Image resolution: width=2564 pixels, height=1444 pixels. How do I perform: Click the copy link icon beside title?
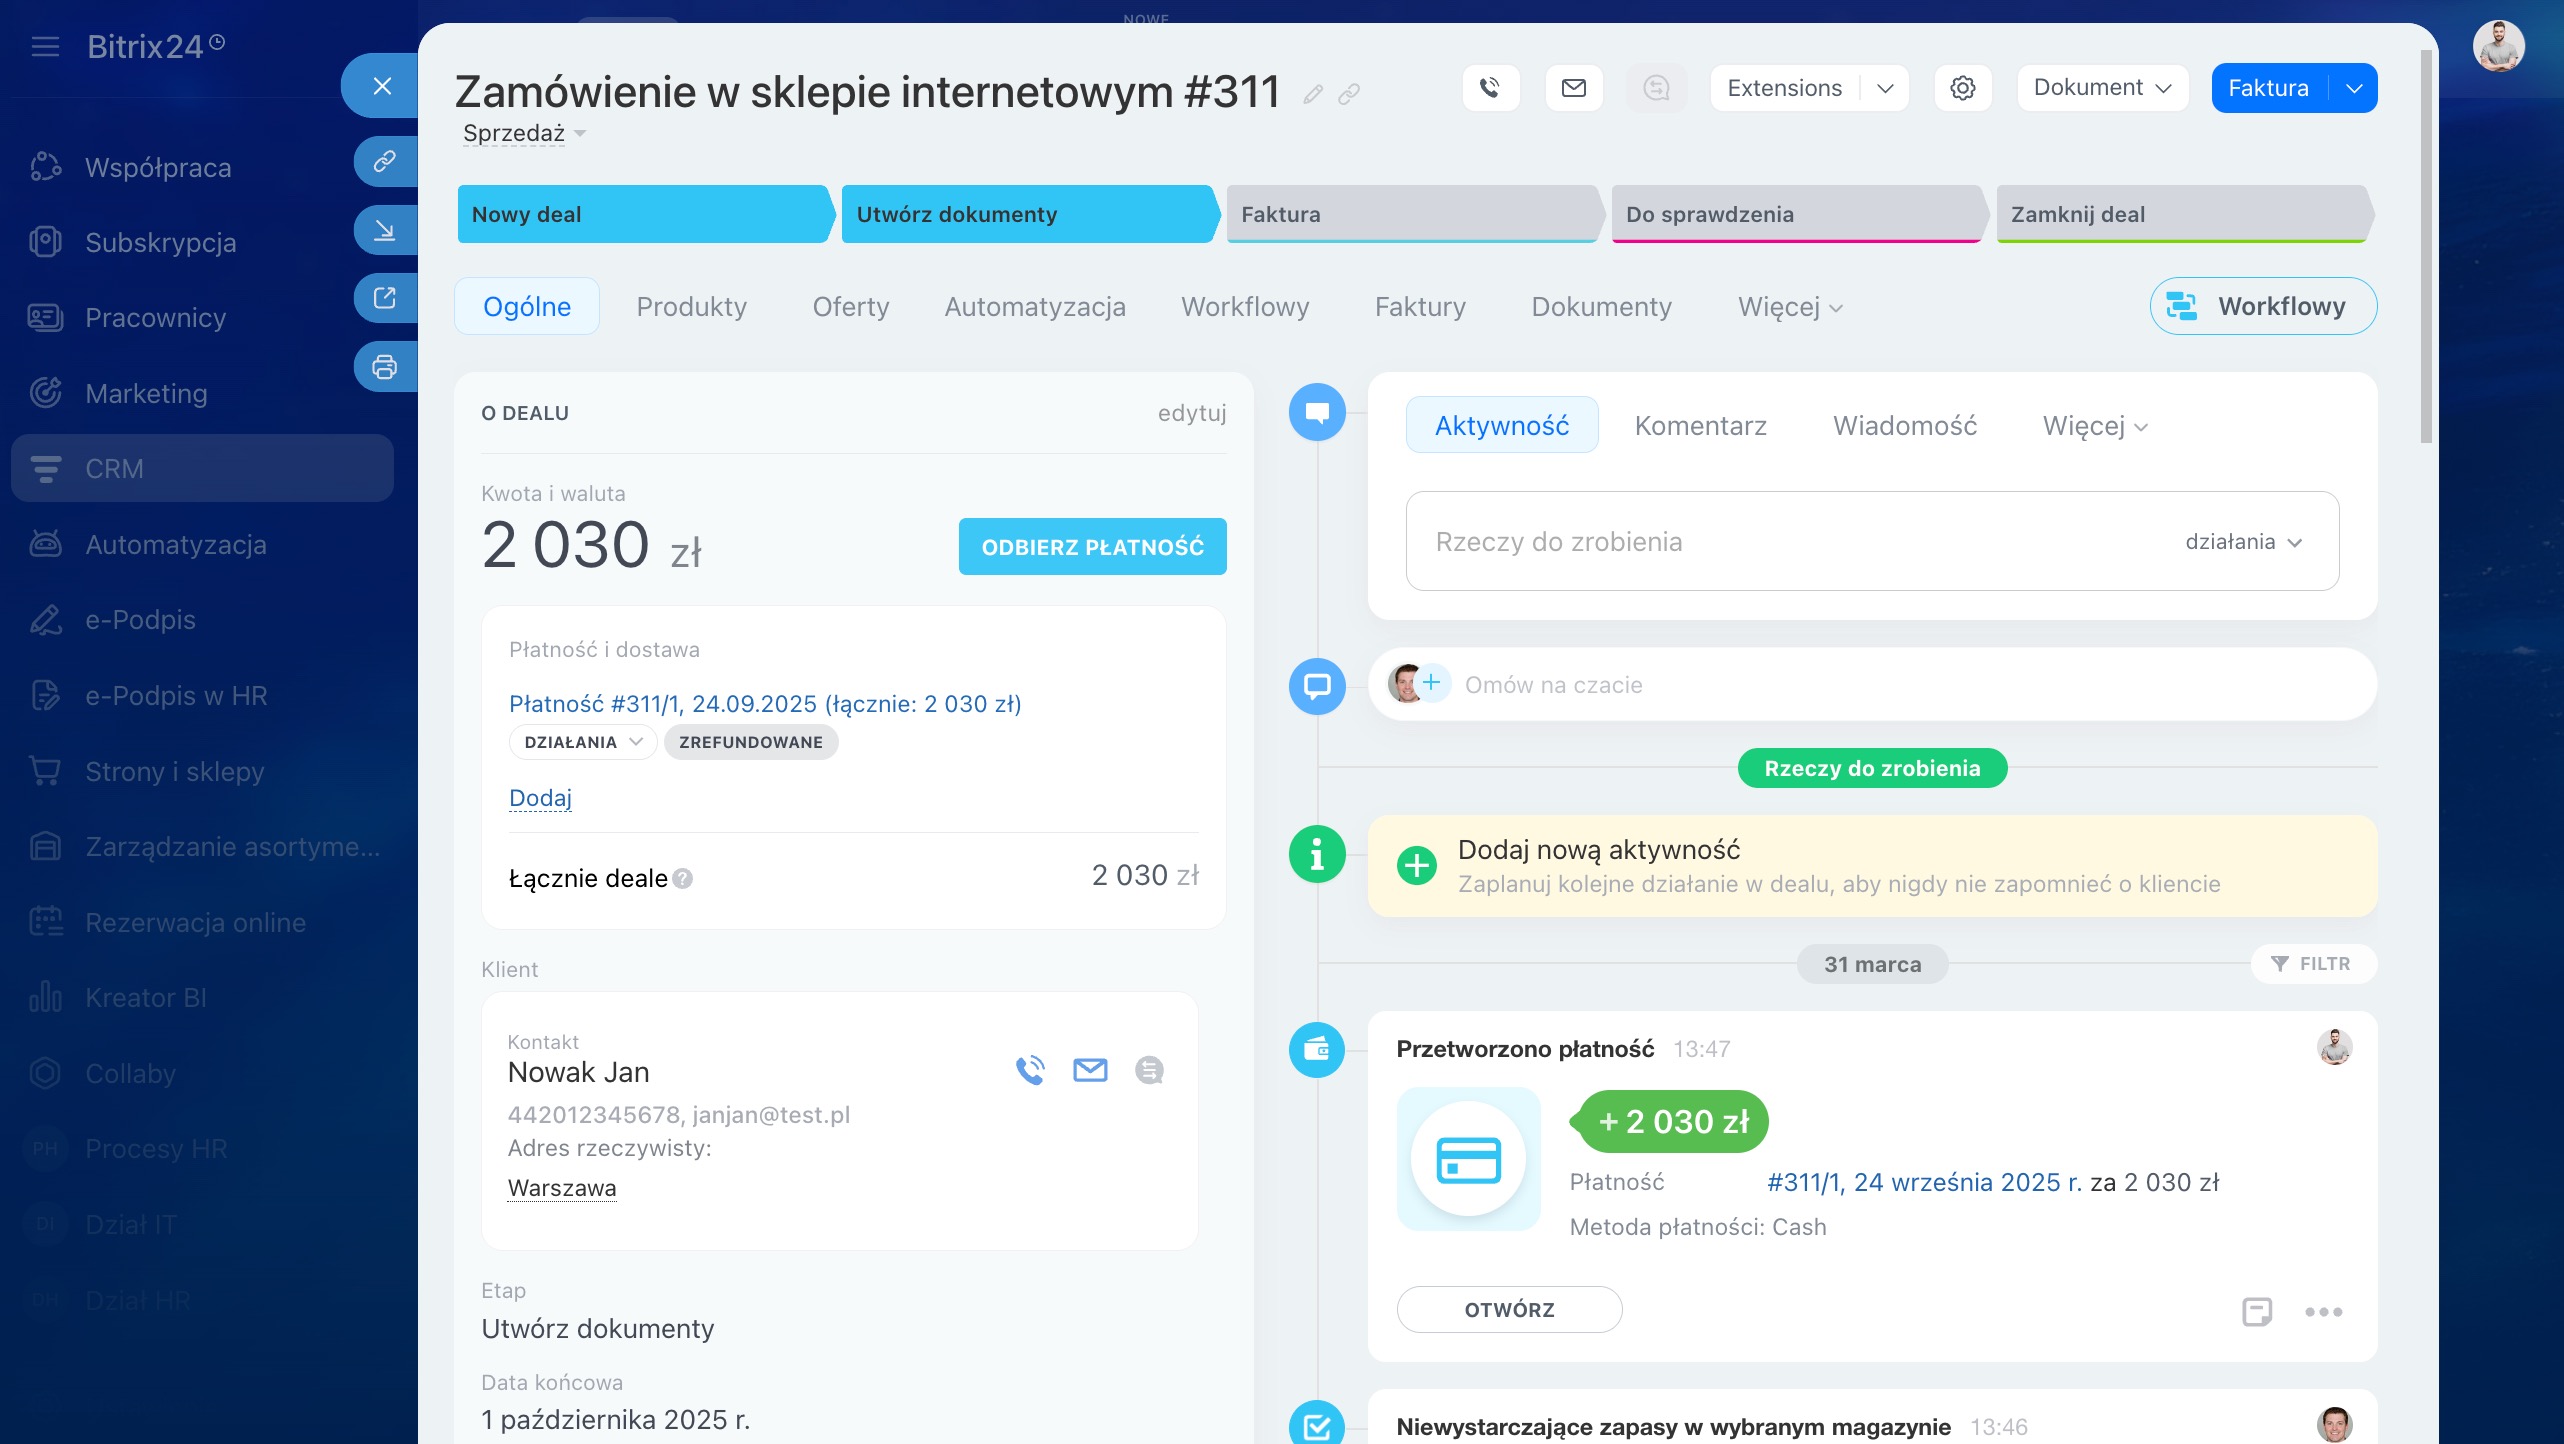coord(1349,94)
